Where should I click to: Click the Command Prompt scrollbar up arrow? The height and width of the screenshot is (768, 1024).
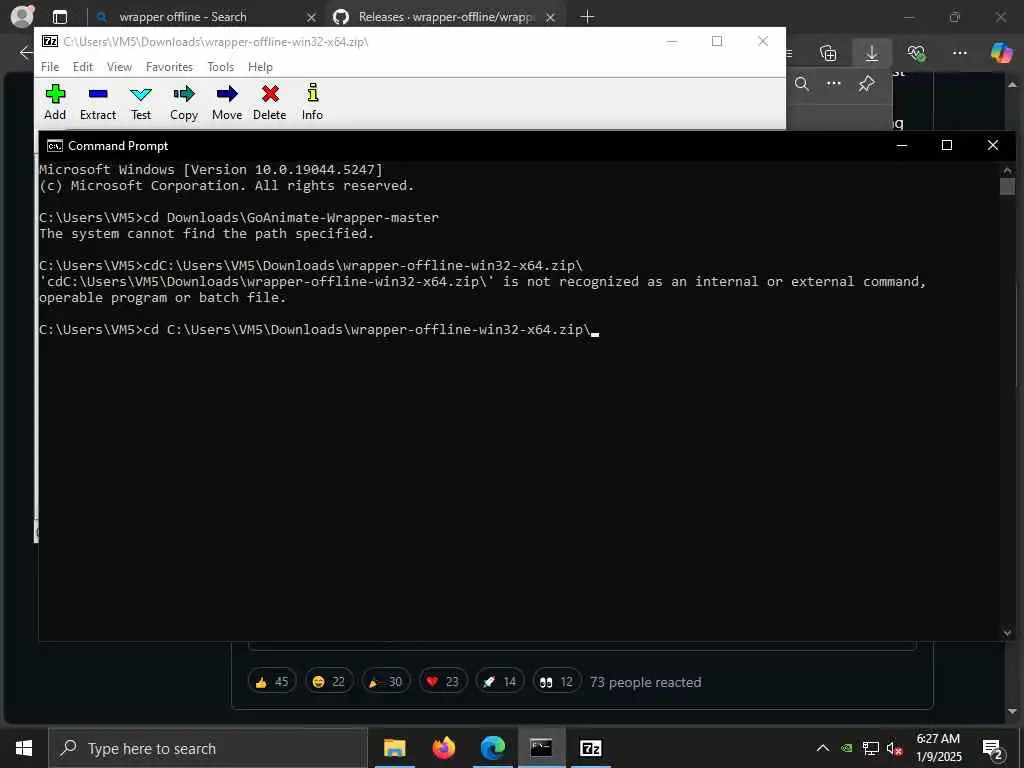1007,170
